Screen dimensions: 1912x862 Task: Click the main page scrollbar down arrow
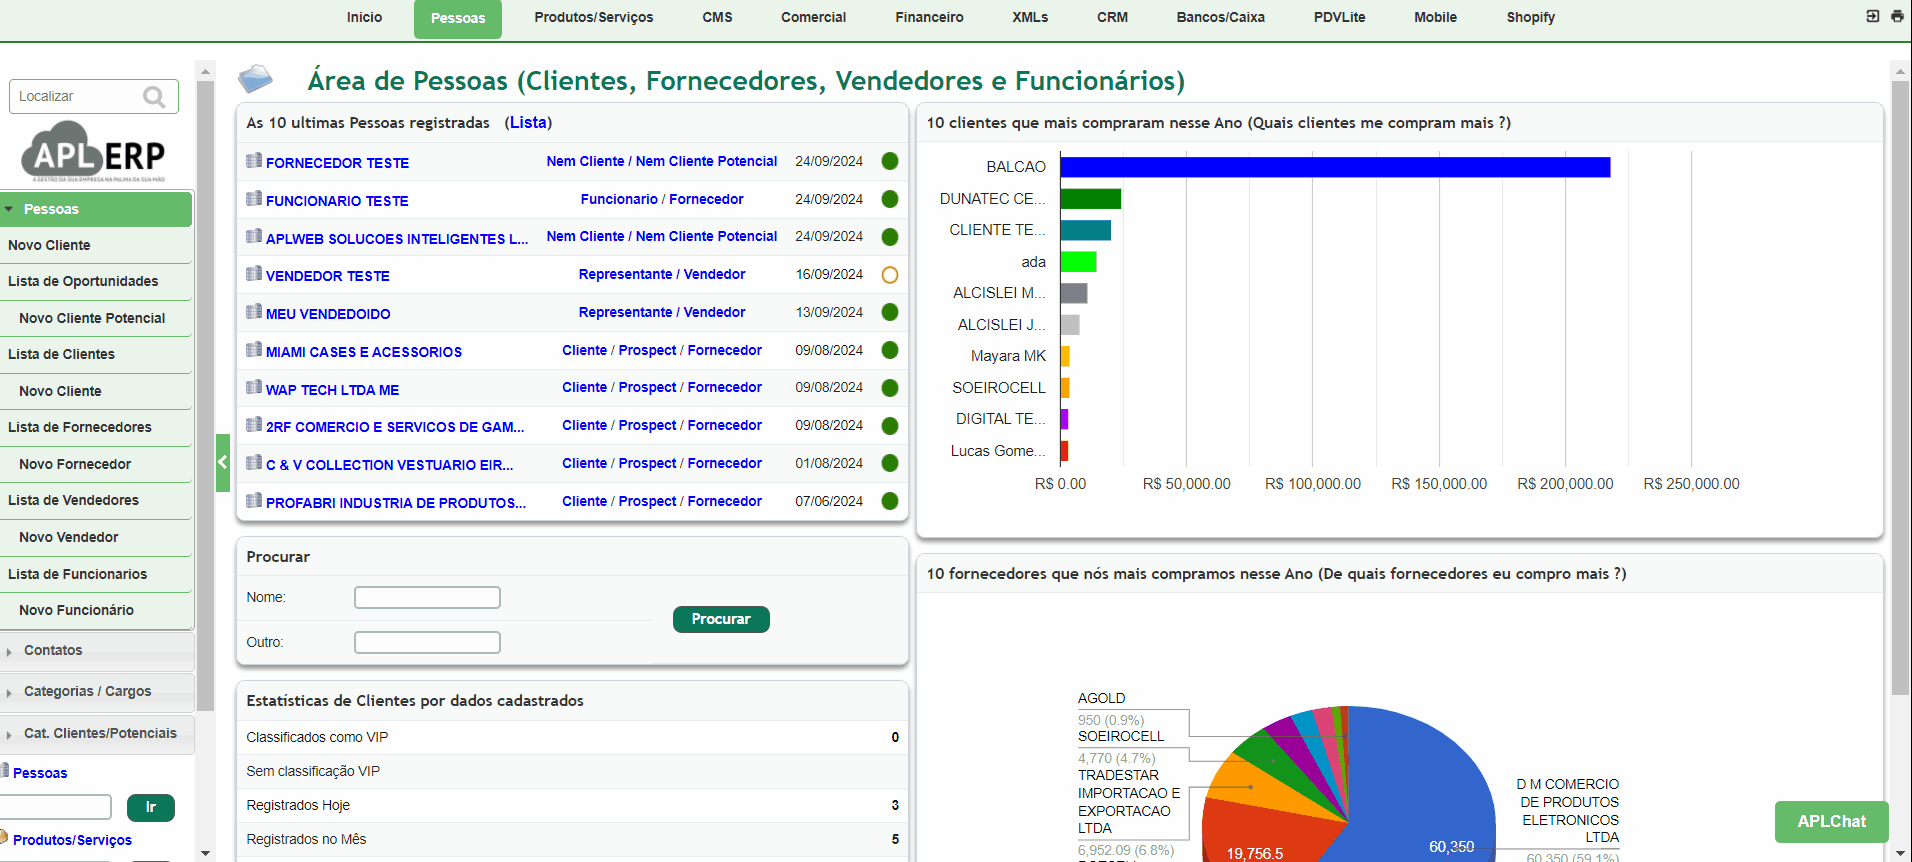tap(1900, 853)
